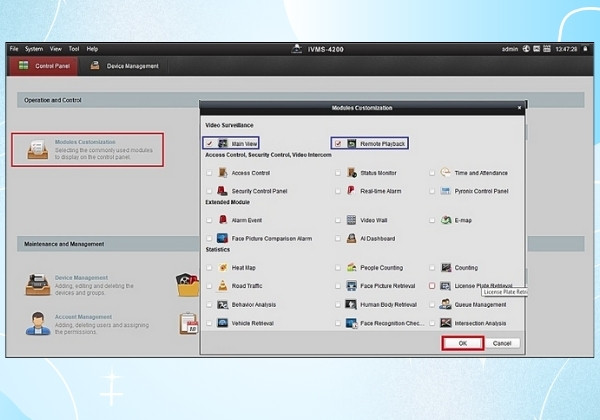Screen dimensions: 600x420
Task: Check the People Counting checkbox
Action: point(338,268)
